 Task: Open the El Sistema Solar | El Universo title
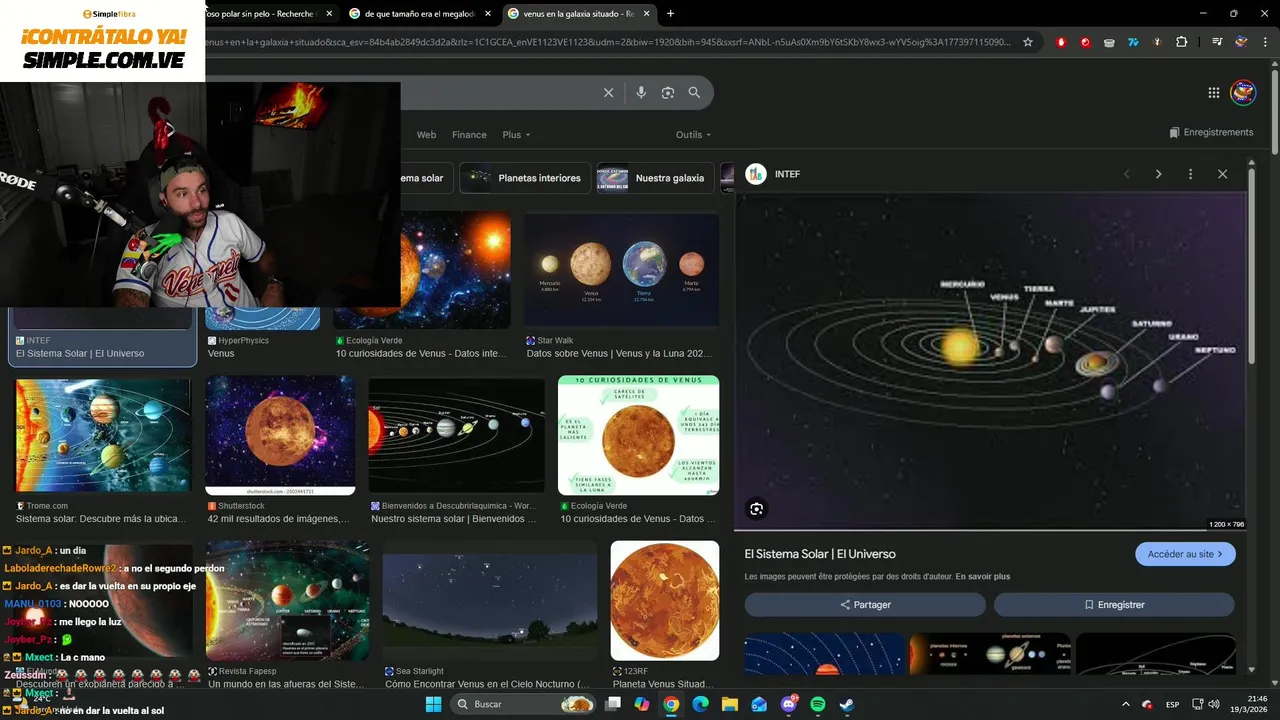820,554
